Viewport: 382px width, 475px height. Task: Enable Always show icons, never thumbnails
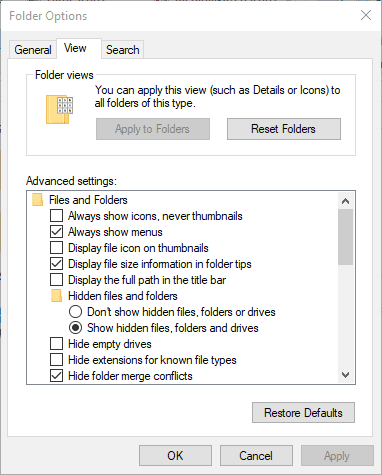pos(56,216)
